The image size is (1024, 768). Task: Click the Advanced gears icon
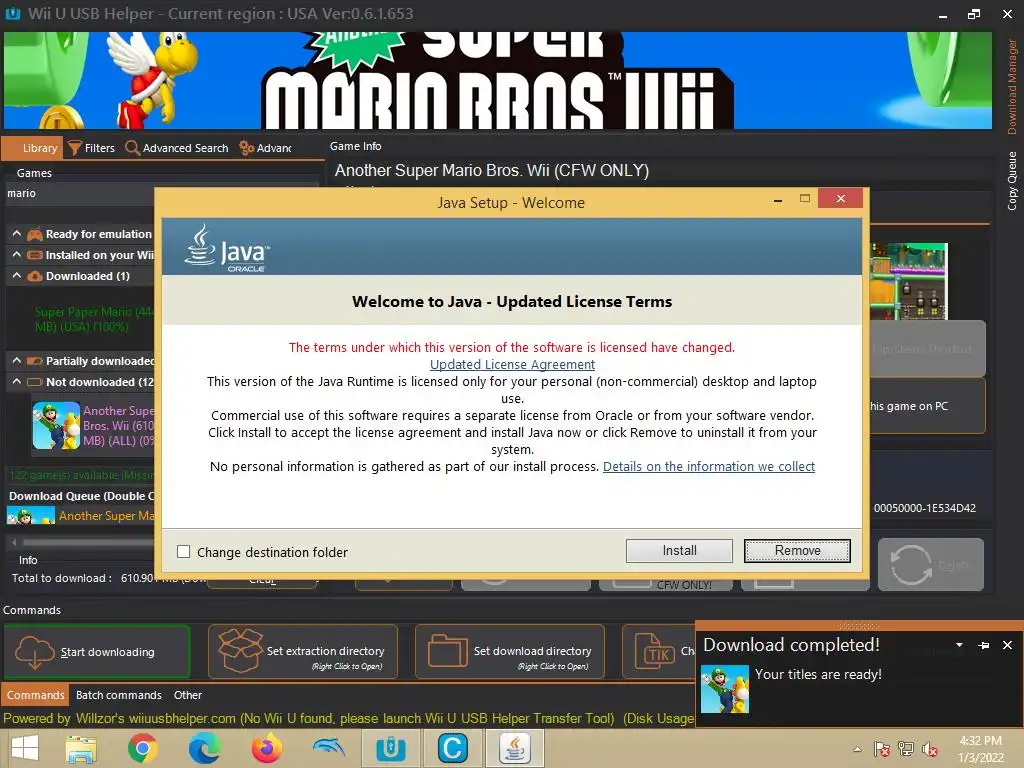246,148
